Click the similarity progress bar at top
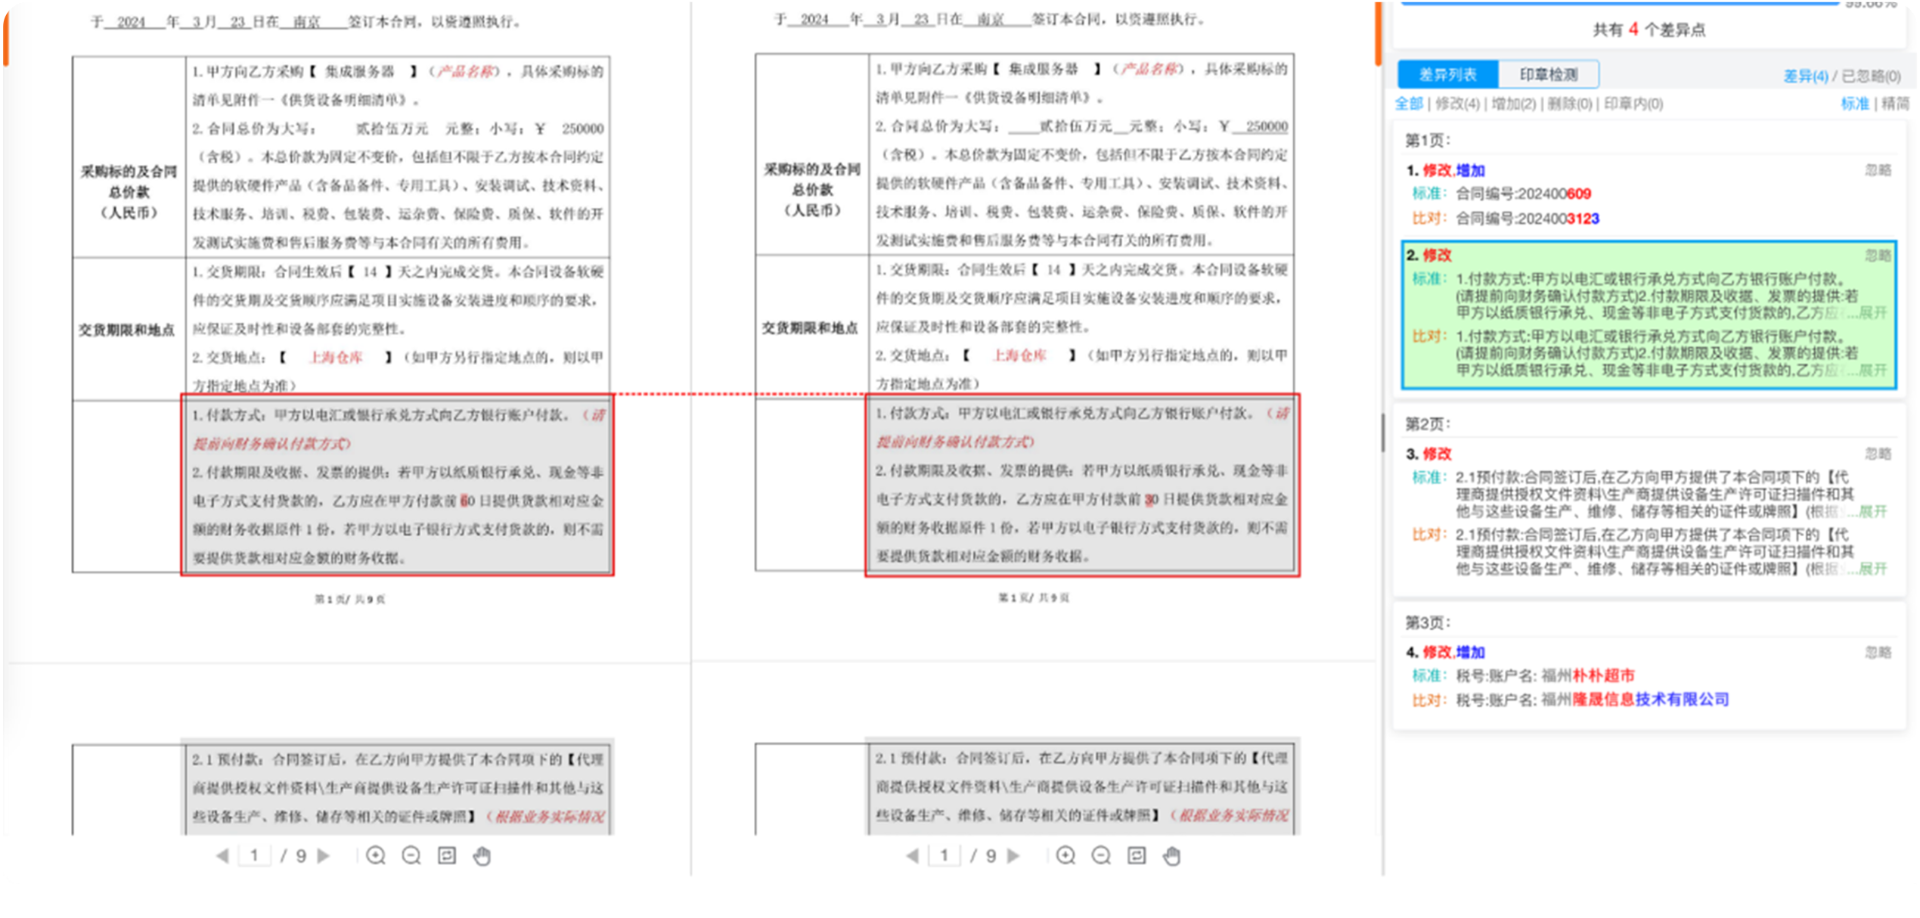The image size is (1920, 918). pos(1620,4)
